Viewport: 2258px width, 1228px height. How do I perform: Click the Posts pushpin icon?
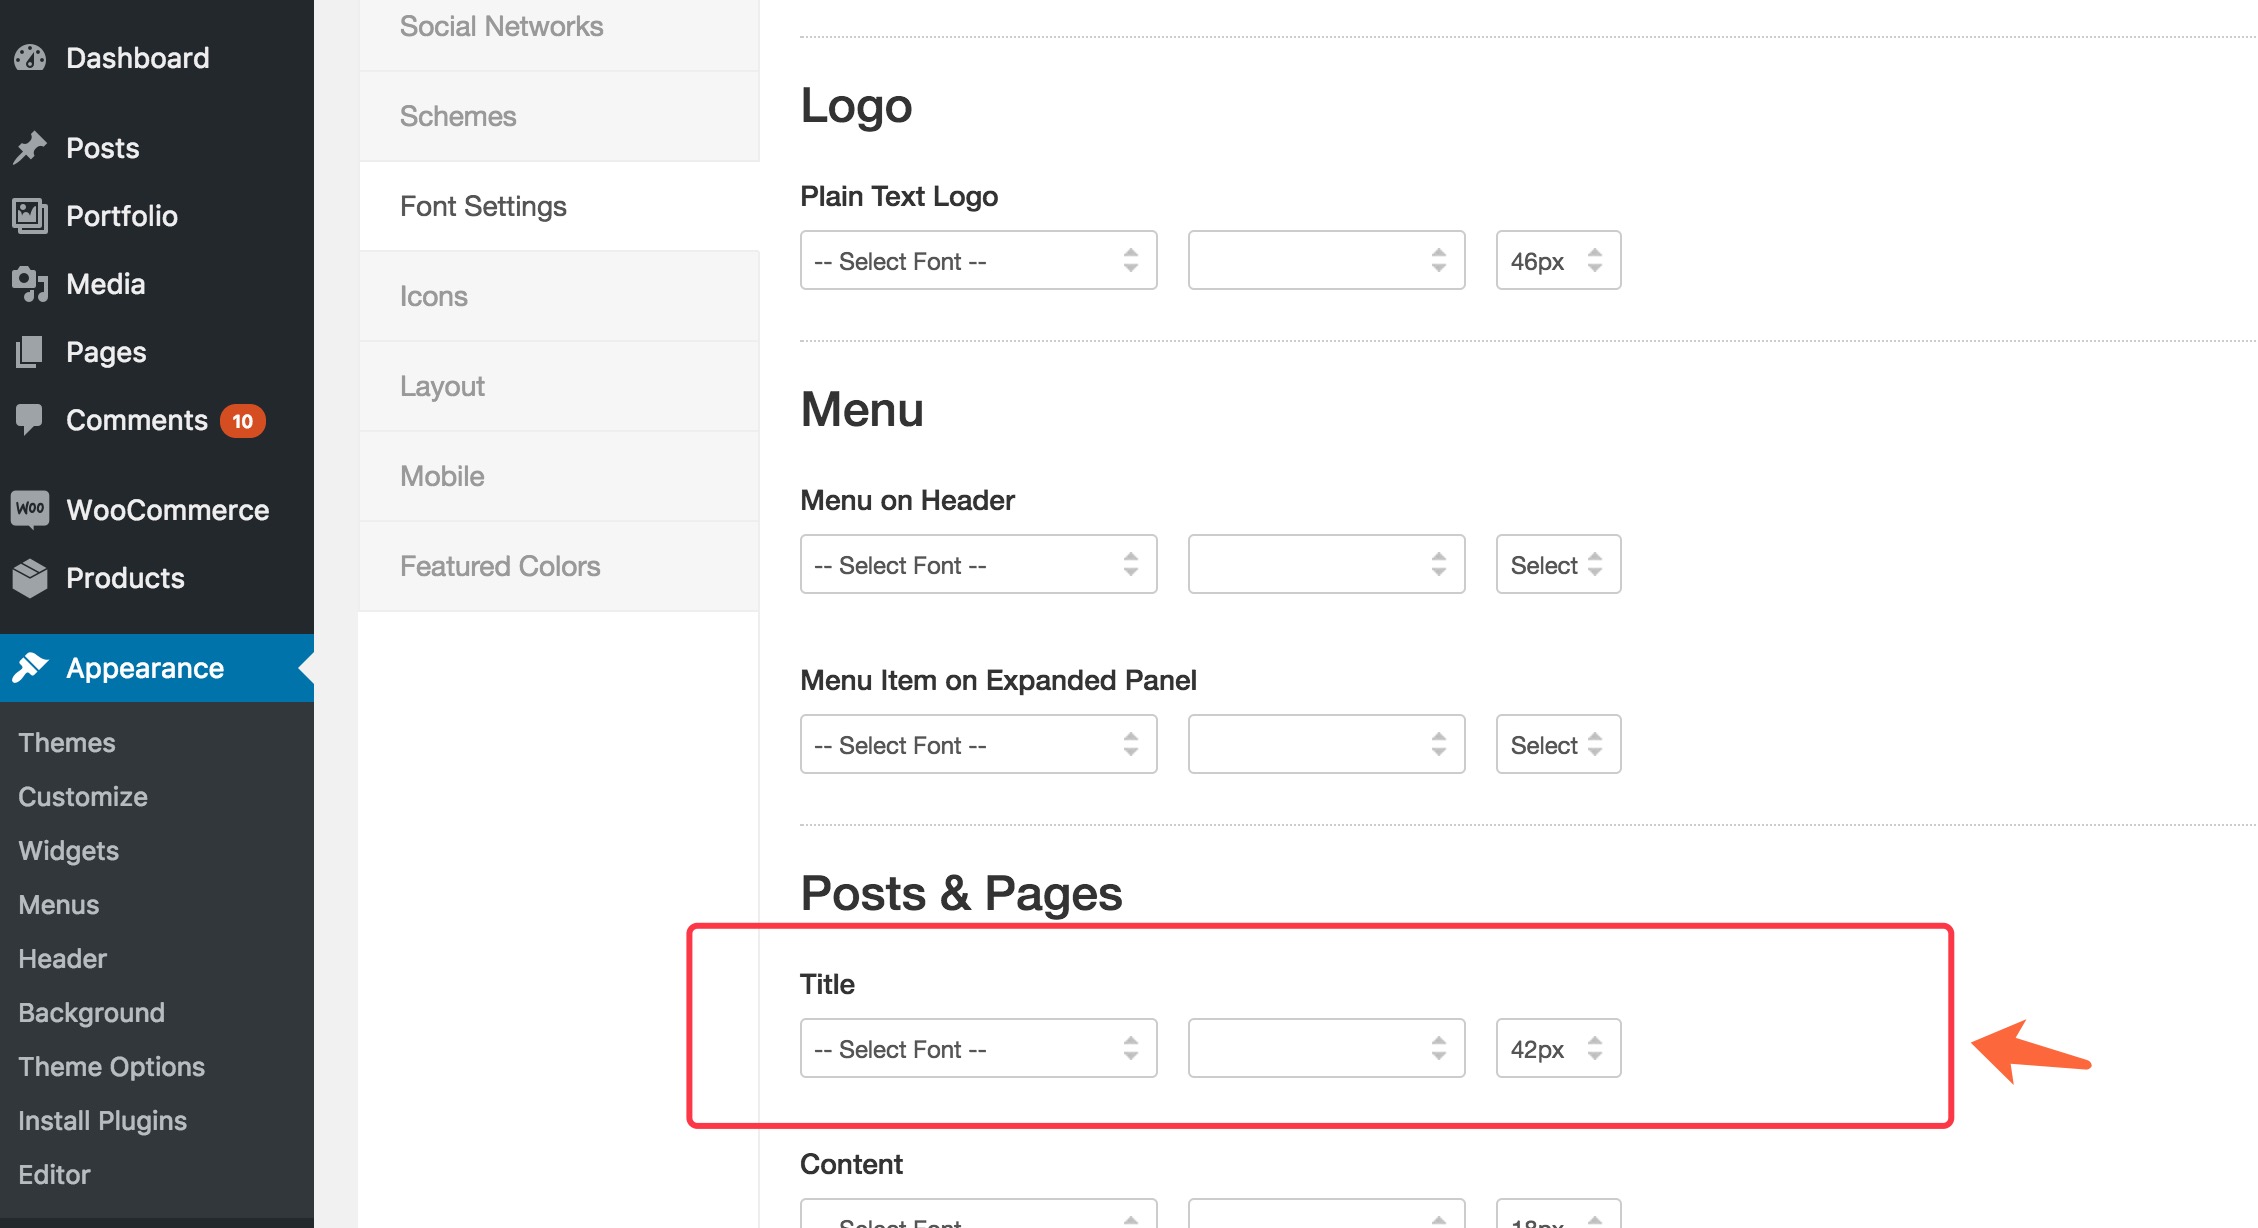click(x=30, y=148)
